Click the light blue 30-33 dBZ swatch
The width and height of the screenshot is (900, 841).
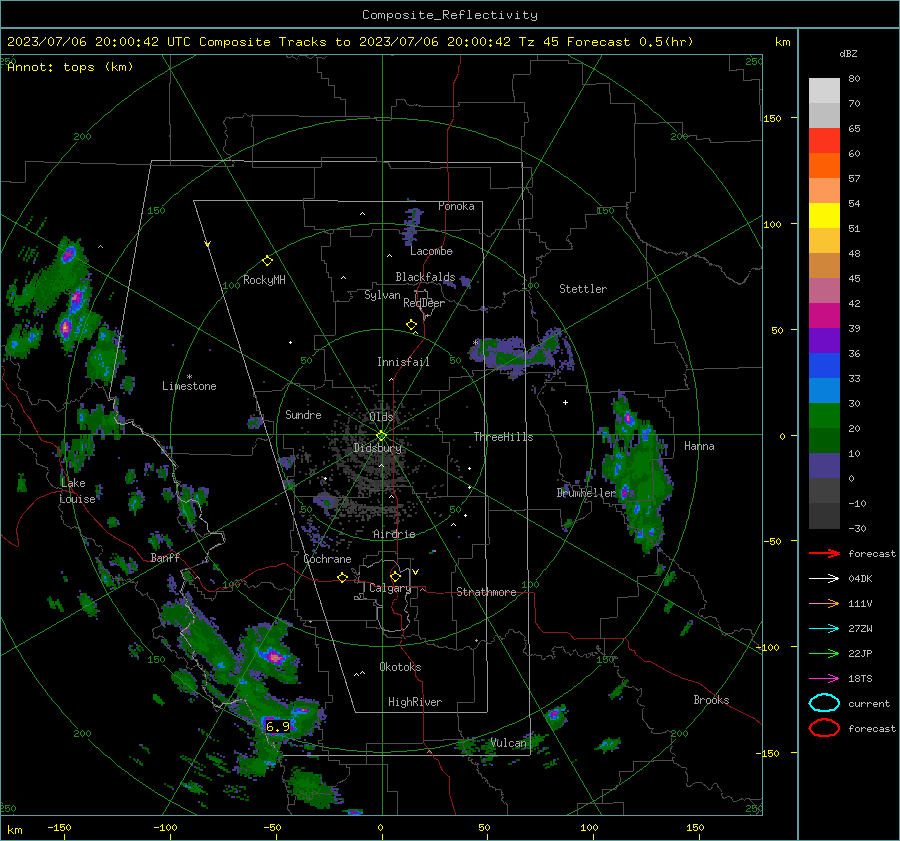click(824, 391)
